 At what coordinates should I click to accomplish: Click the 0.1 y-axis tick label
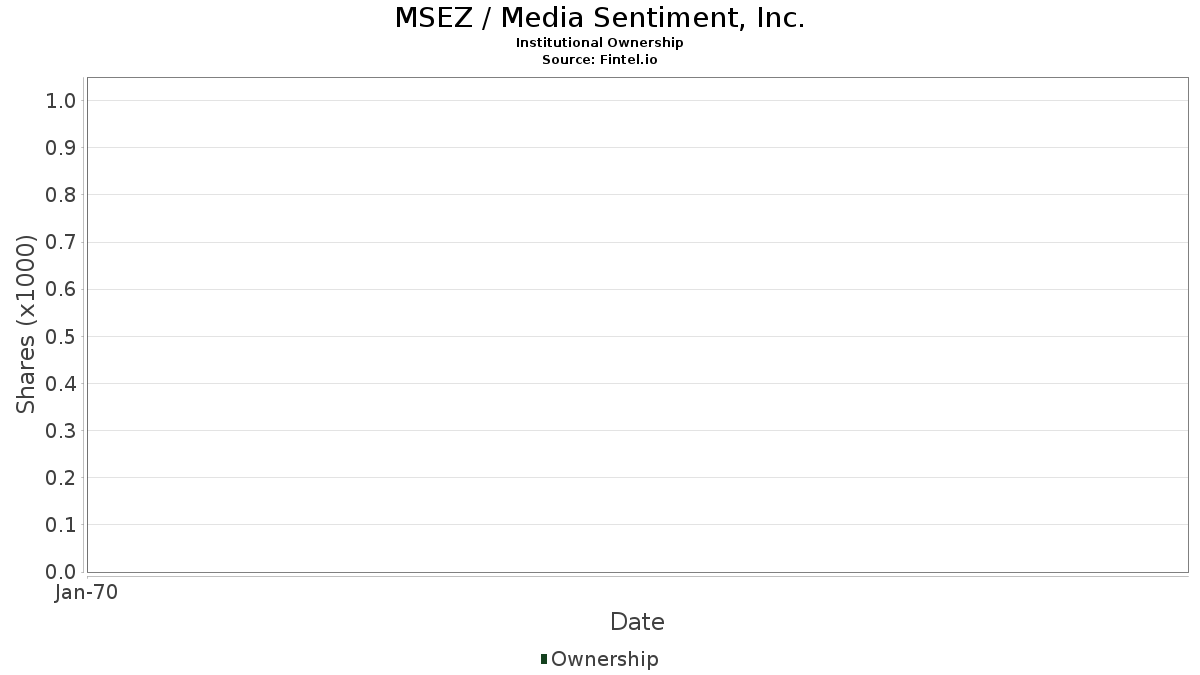[x=60, y=525]
